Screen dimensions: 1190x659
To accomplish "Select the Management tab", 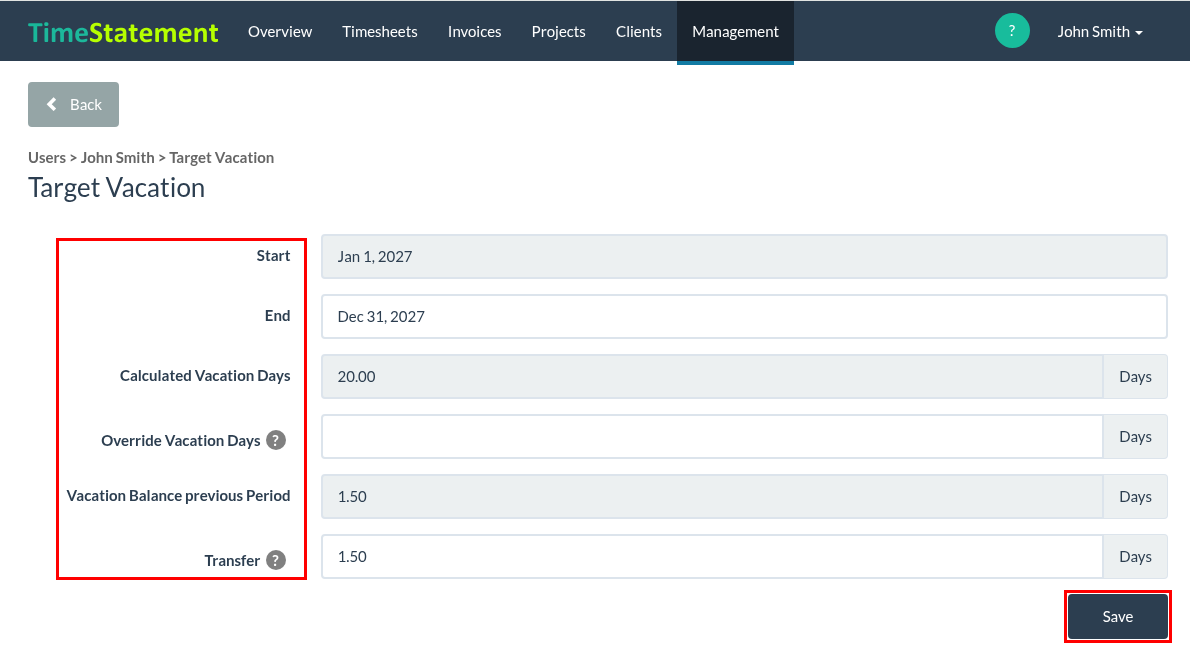I will point(735,32).
